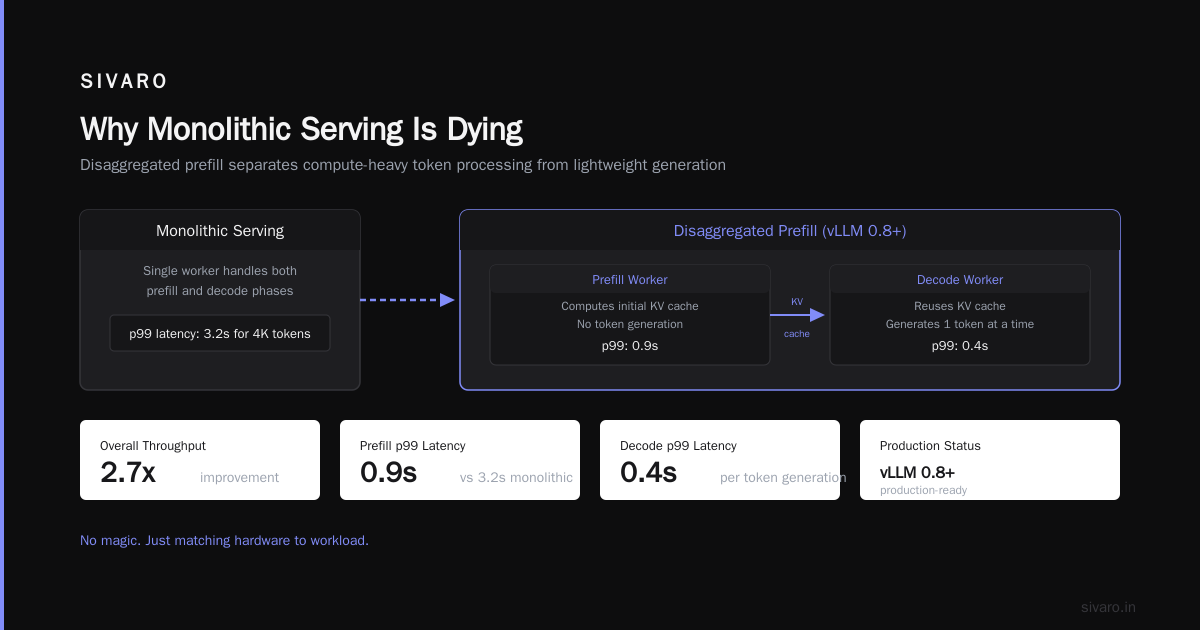Click the 'p99: 0.4s' value
The height and width of the screenshot is (630, 1200).
(960, 346)
